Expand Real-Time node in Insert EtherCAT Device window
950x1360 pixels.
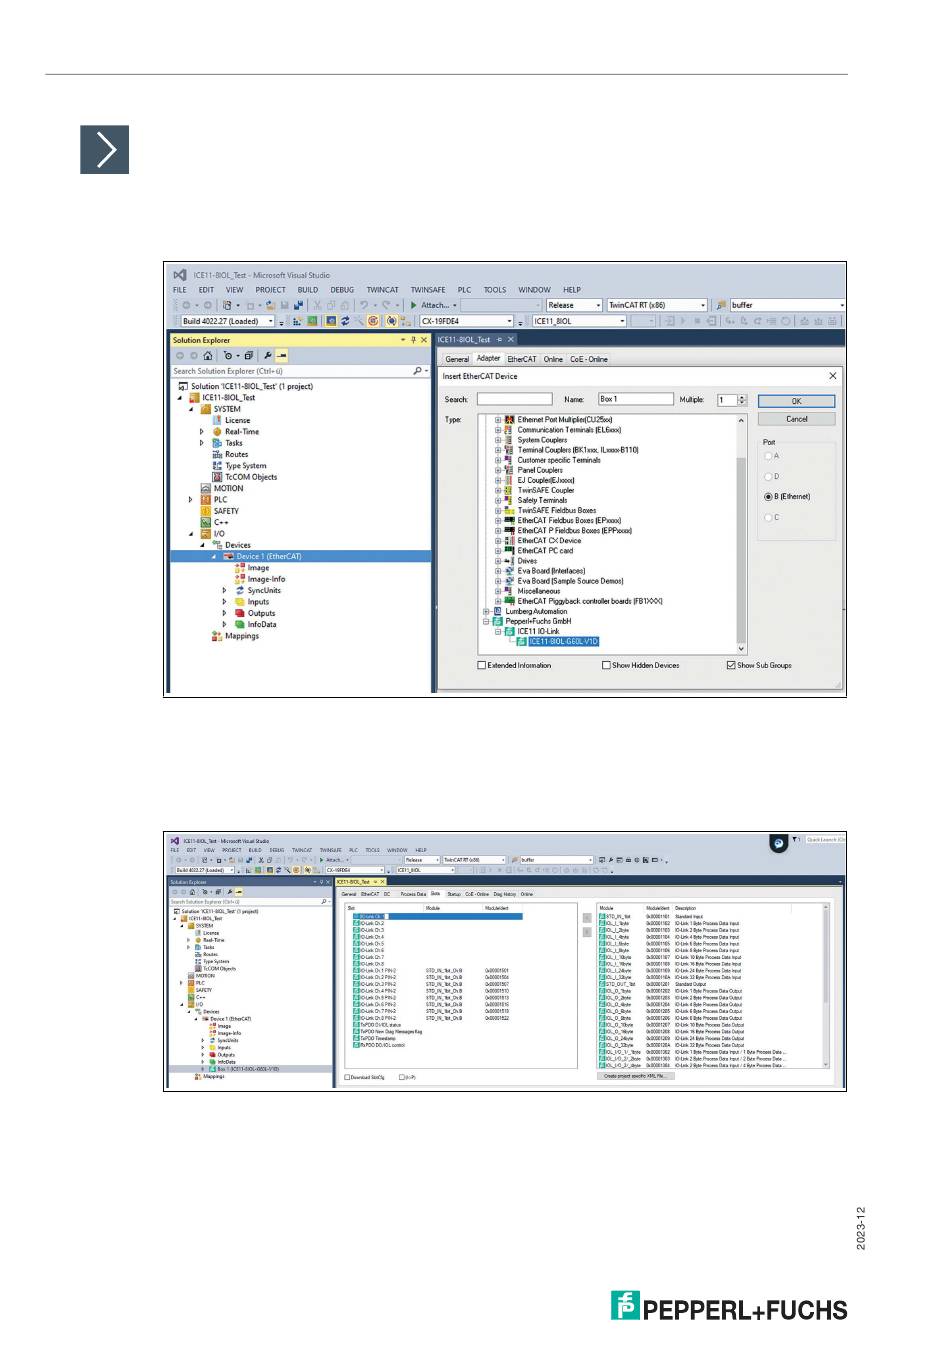tap(203, 432)
